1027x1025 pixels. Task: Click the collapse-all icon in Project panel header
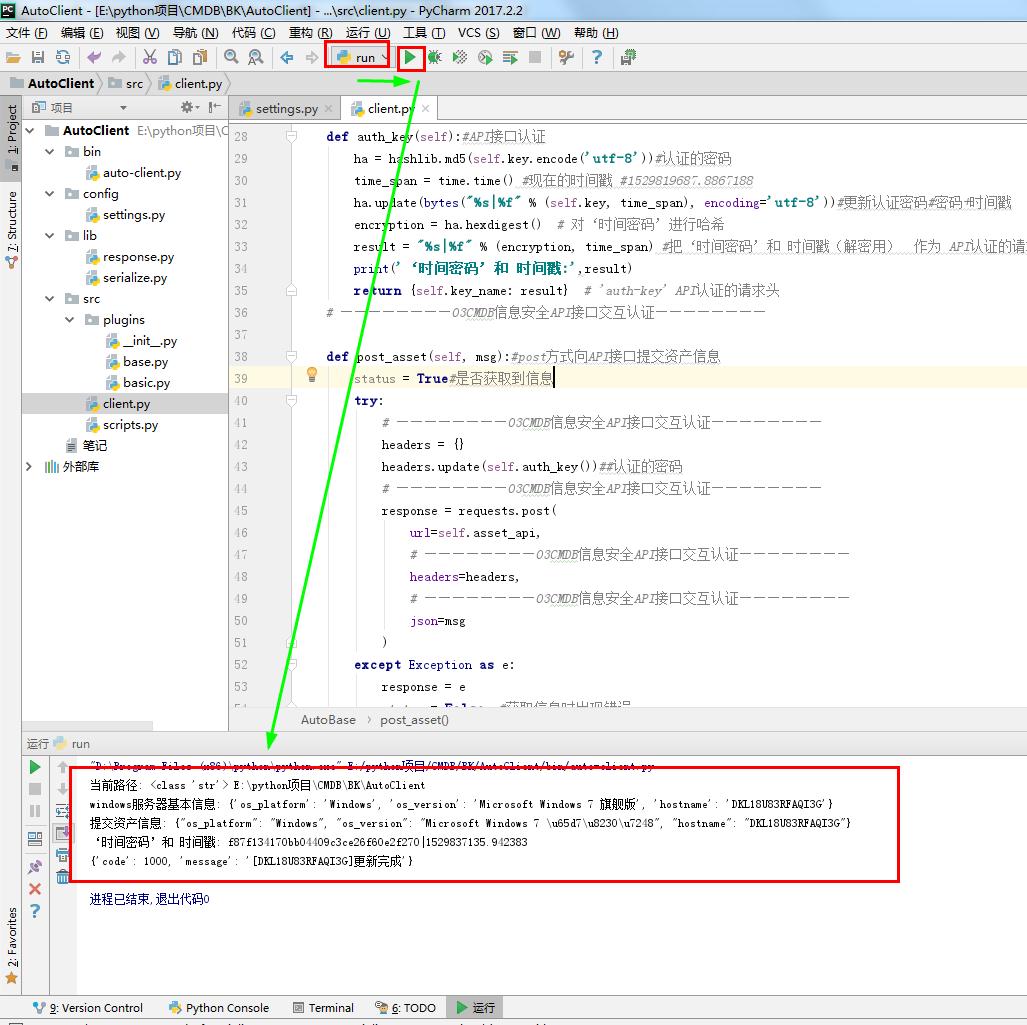point(214,107)
